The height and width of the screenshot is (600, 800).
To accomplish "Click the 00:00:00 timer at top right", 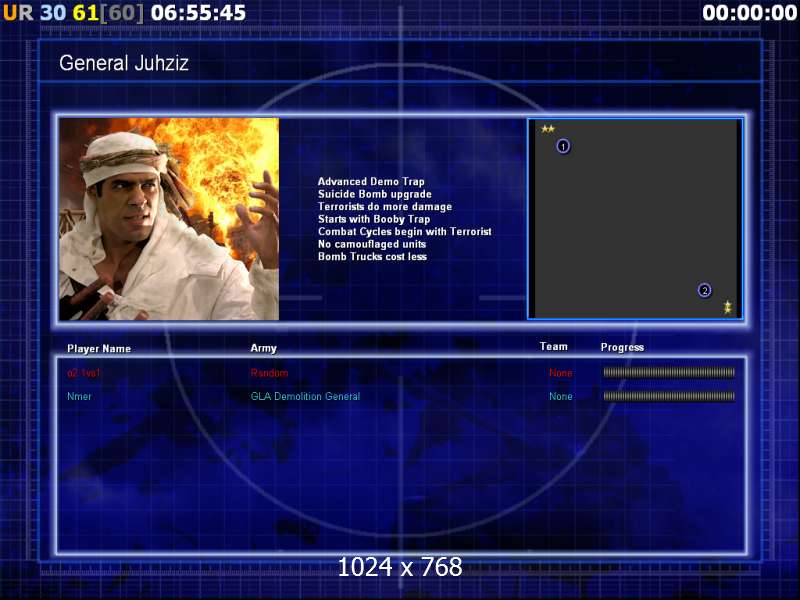I will coord(749,13).
